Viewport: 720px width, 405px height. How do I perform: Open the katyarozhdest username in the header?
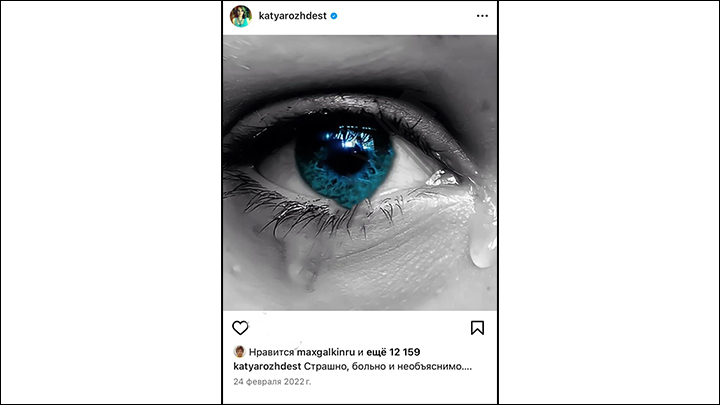point(292,16)
